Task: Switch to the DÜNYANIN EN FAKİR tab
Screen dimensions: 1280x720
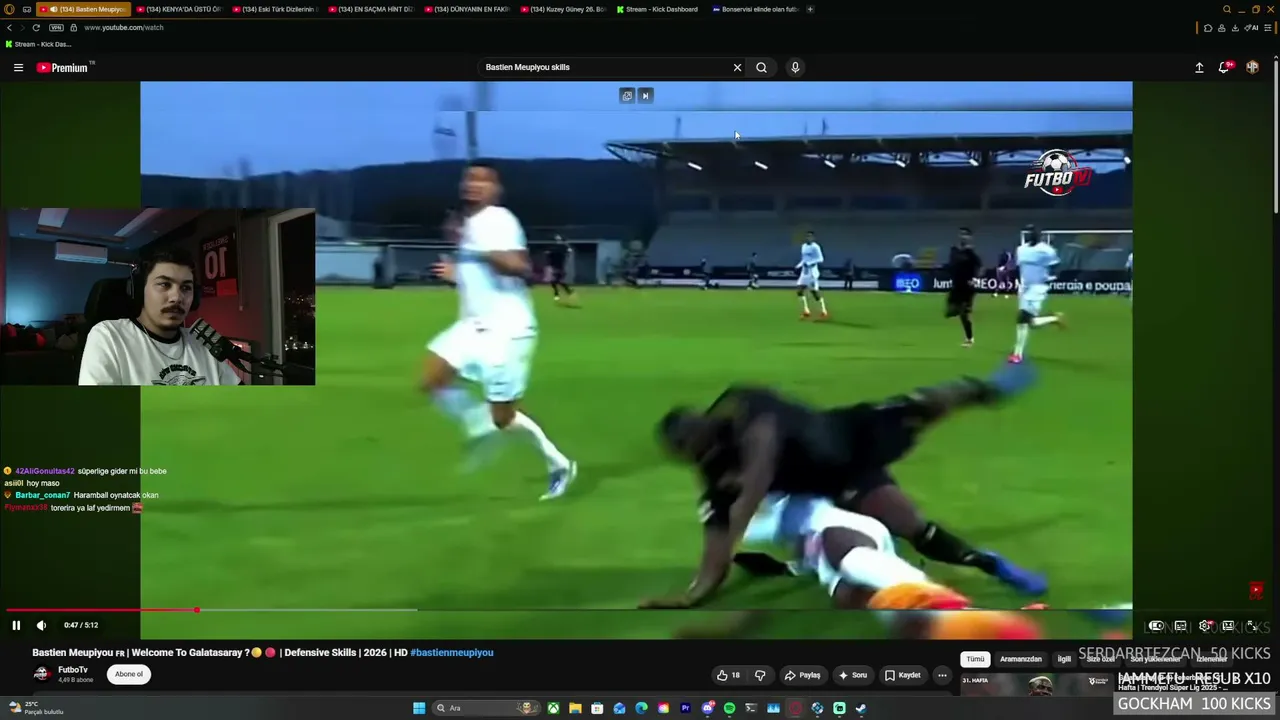Action: click(467, 9)
